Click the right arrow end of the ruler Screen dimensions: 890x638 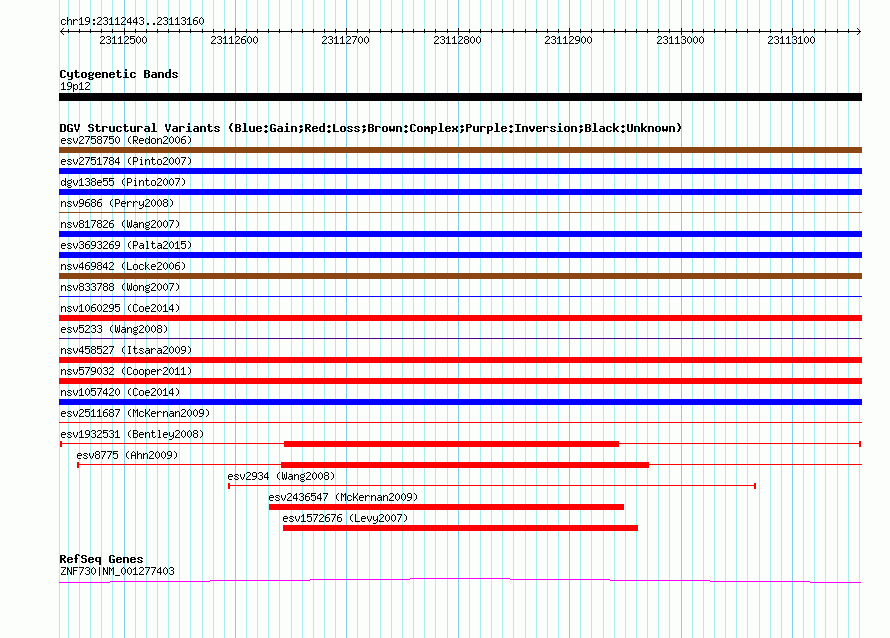coord(859,31)
